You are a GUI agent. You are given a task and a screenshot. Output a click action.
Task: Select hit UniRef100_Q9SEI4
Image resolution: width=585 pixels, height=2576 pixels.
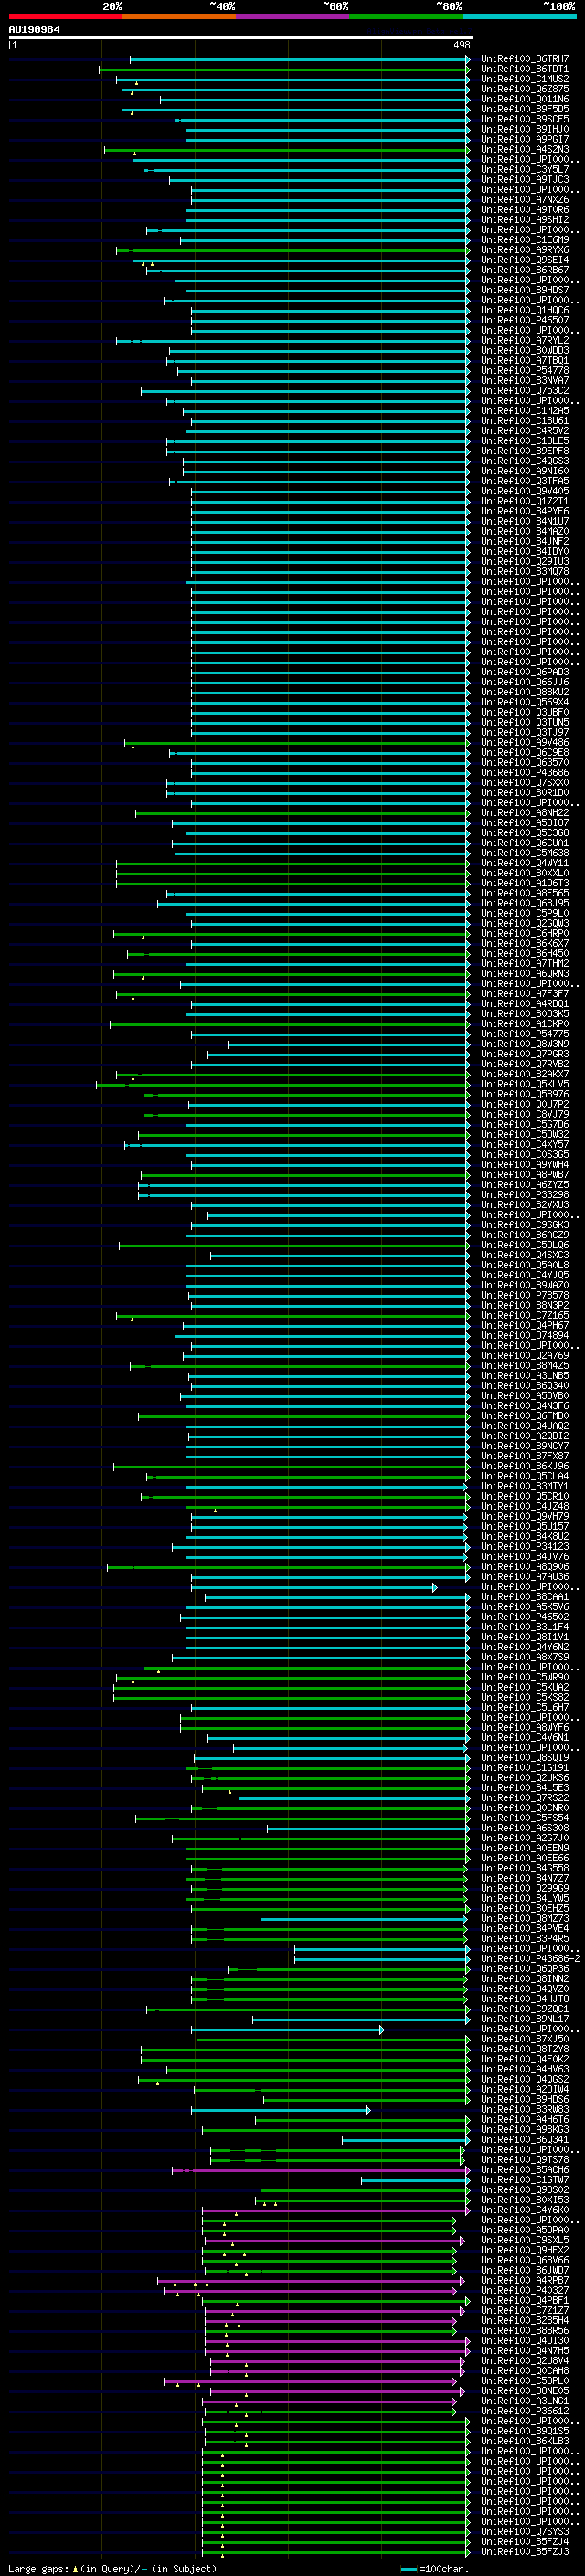[524, 260]
